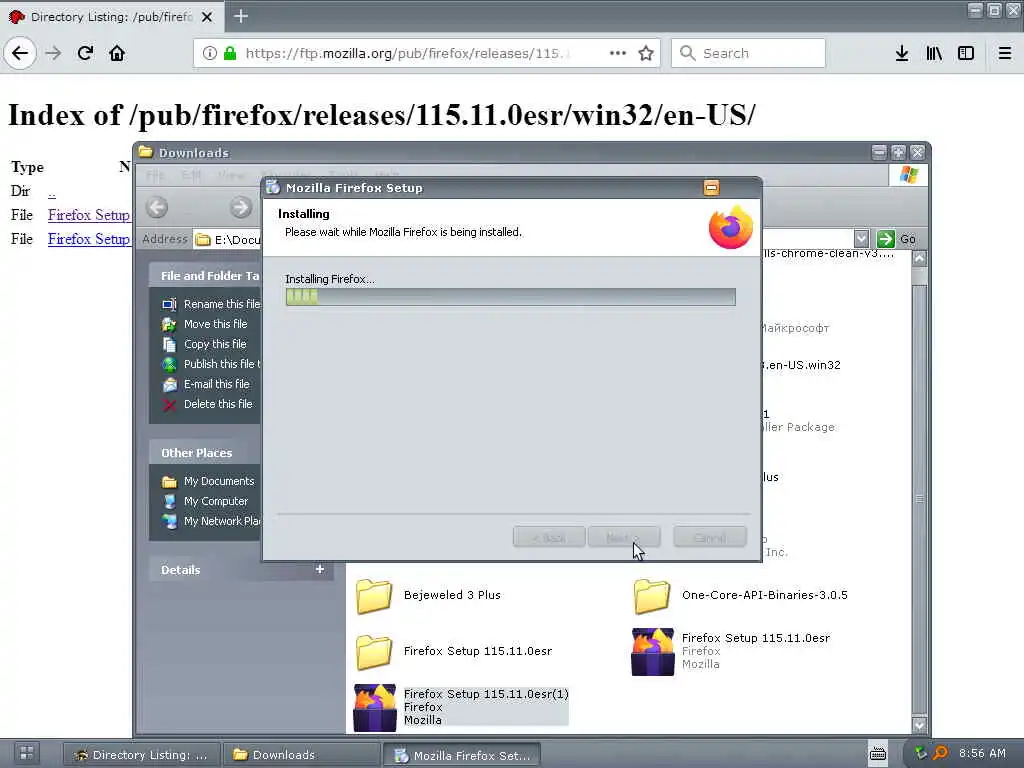Open the first Firefox Setup file link

tap(89, 215)
